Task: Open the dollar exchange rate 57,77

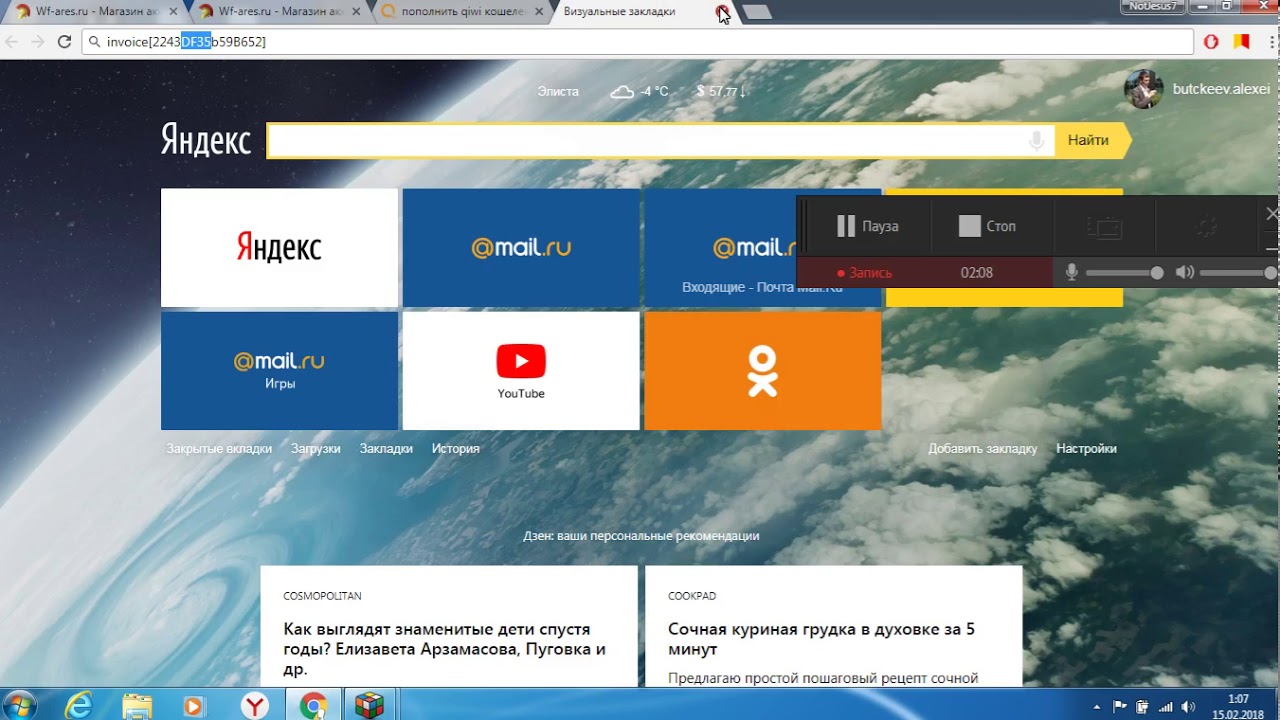Action: click(x=722, y=91)
